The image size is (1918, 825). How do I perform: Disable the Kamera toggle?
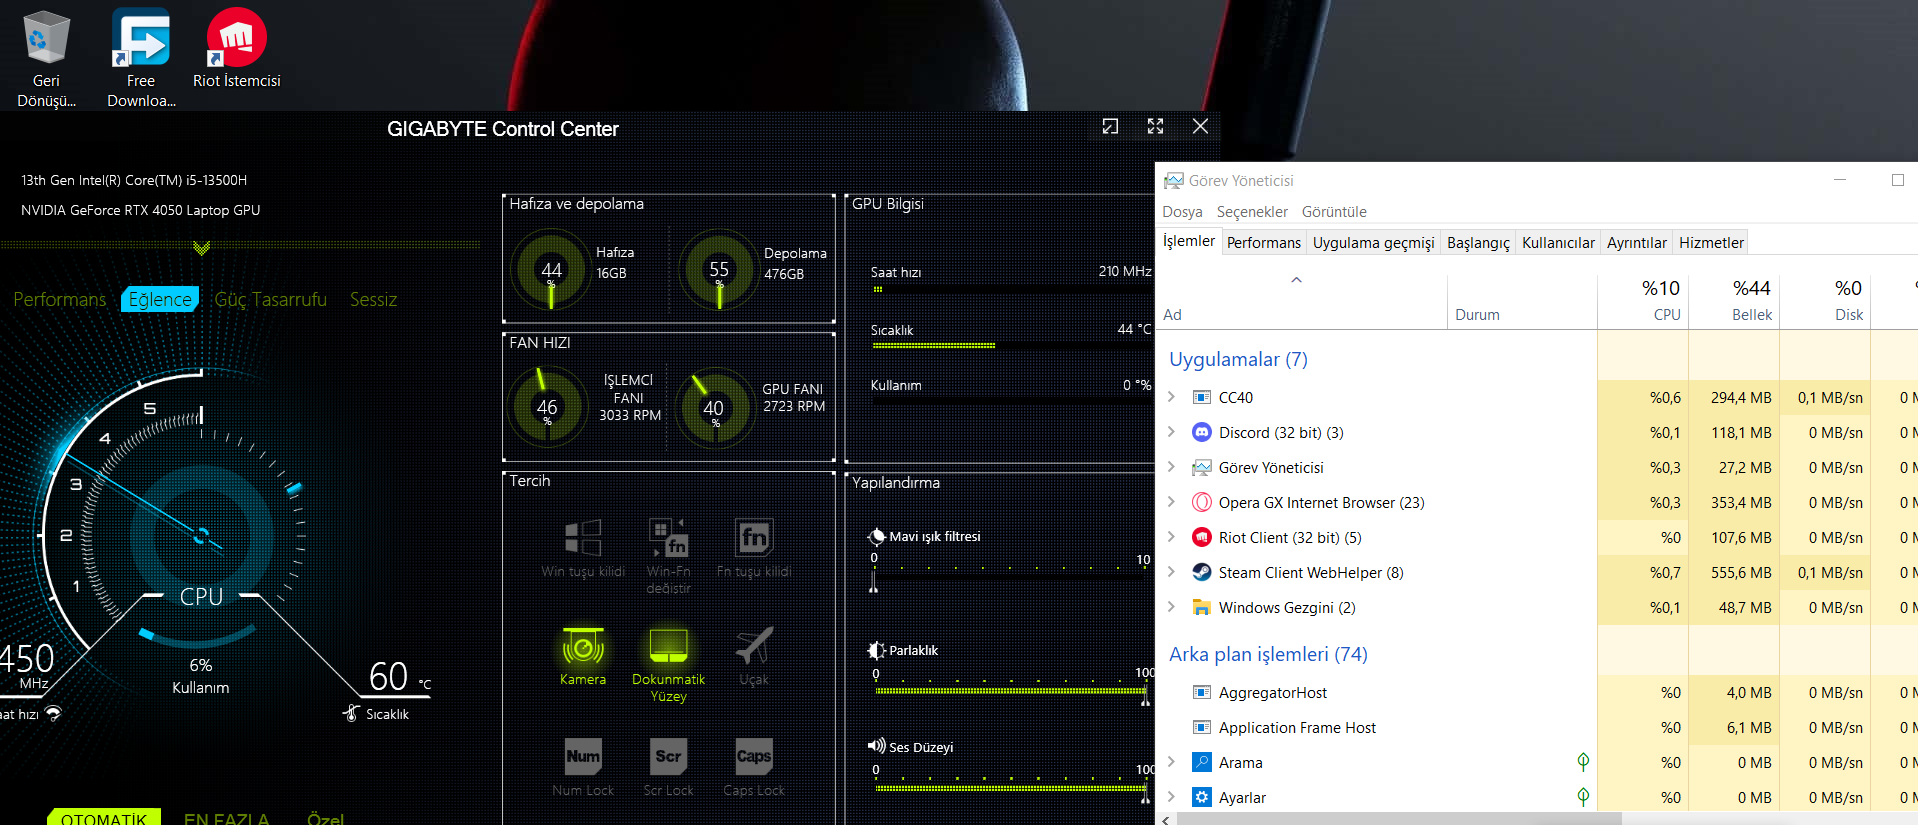click(x=583, y=656)
